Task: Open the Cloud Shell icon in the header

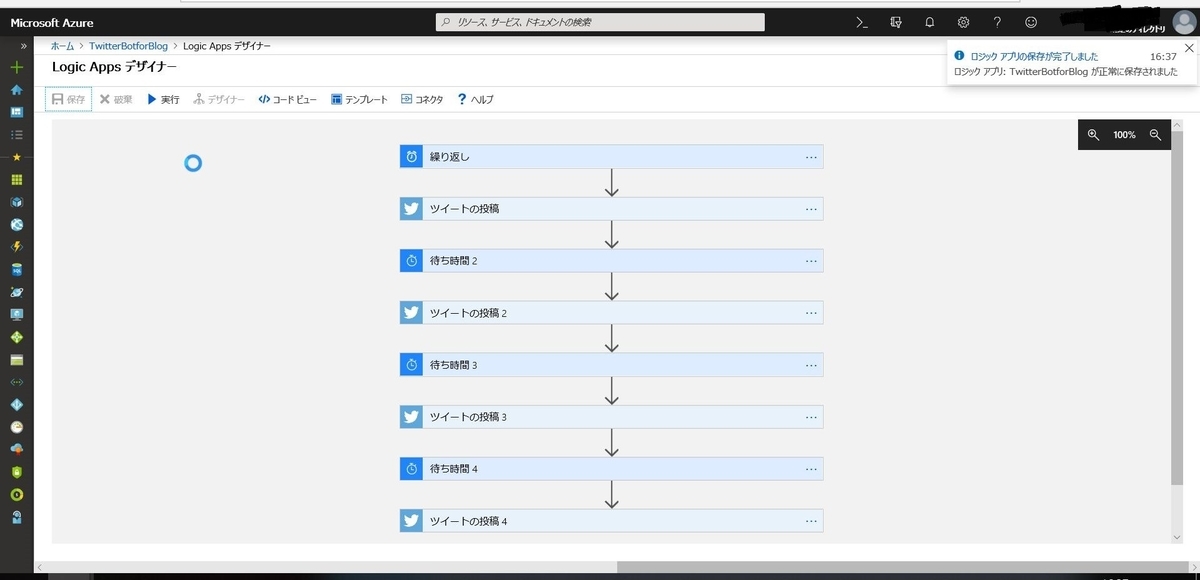Action: point(861,22)
